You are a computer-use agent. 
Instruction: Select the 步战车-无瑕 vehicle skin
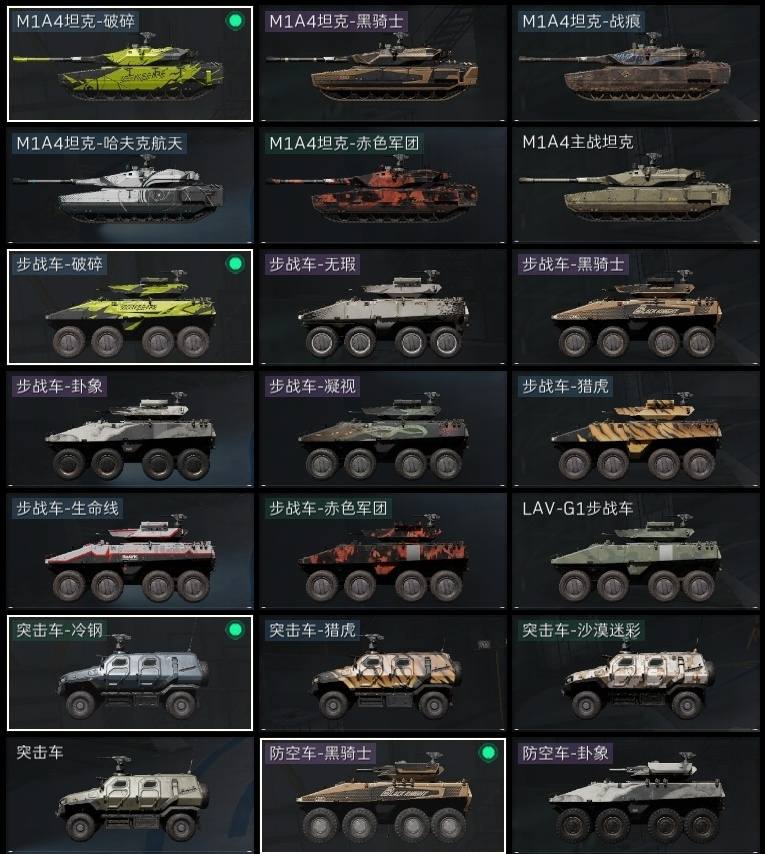click(383, 307)
